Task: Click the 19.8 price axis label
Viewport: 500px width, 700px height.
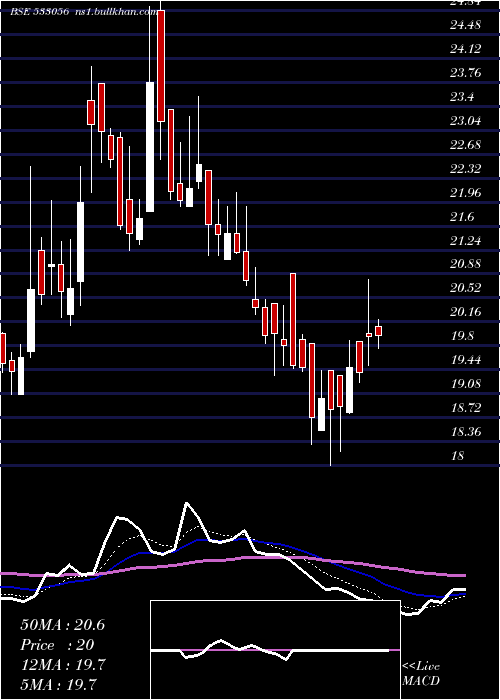Action: pyautogui.click(x=462, y=336)
